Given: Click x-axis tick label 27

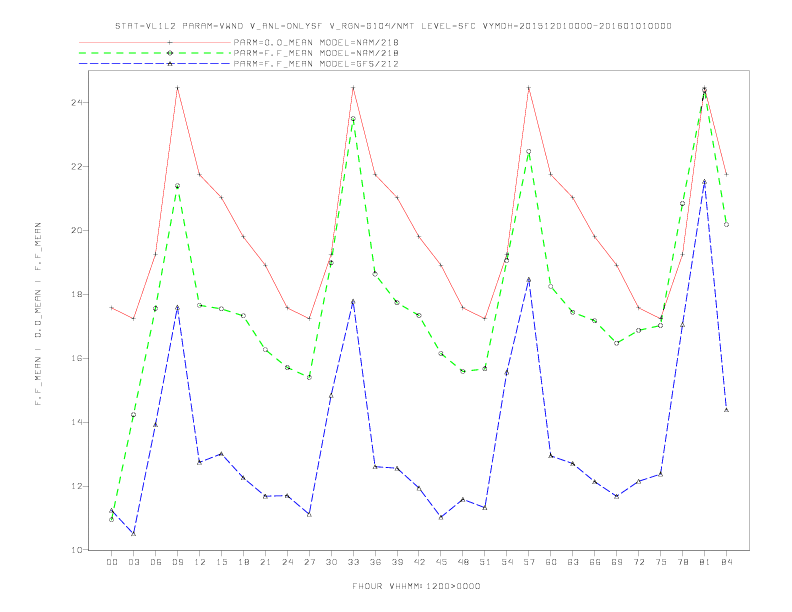Looking at the screenshot, I should (x=309, y=562).
